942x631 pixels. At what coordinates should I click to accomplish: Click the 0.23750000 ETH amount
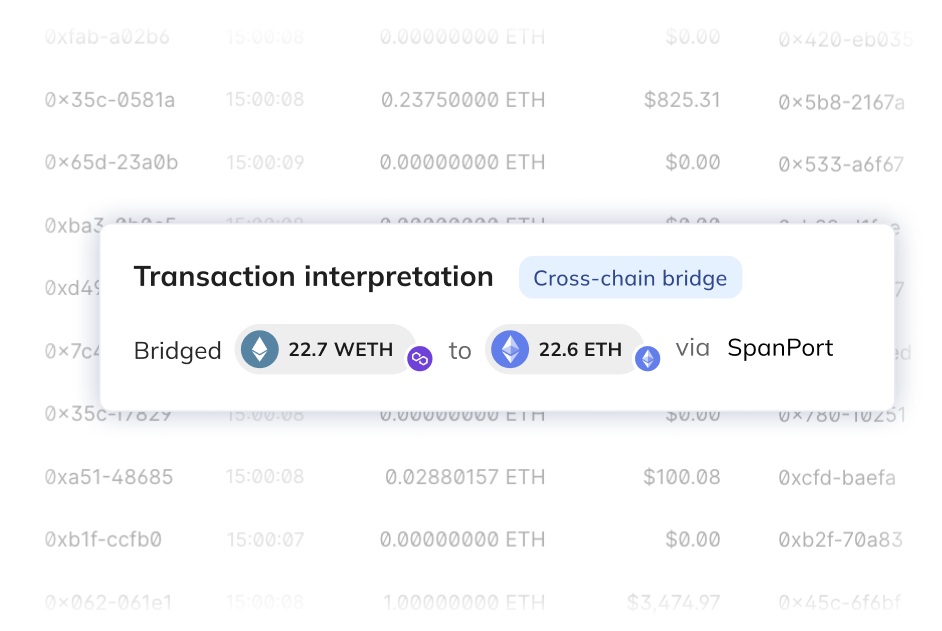[x=463, y=100]
